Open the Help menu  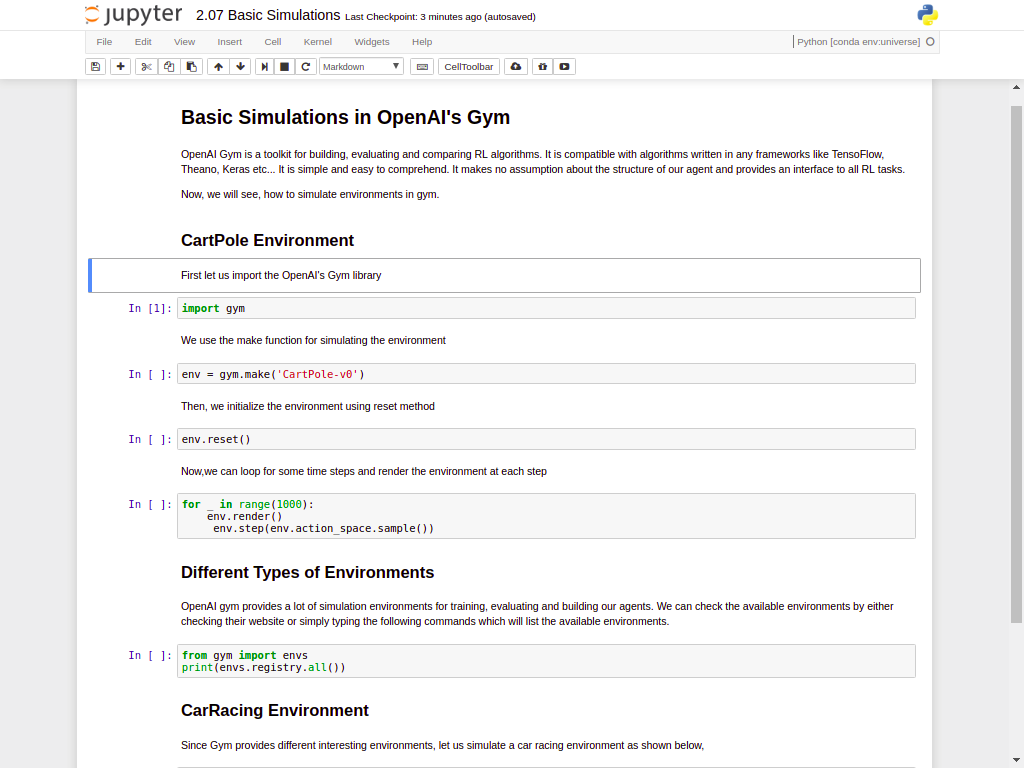click(422, 42)
